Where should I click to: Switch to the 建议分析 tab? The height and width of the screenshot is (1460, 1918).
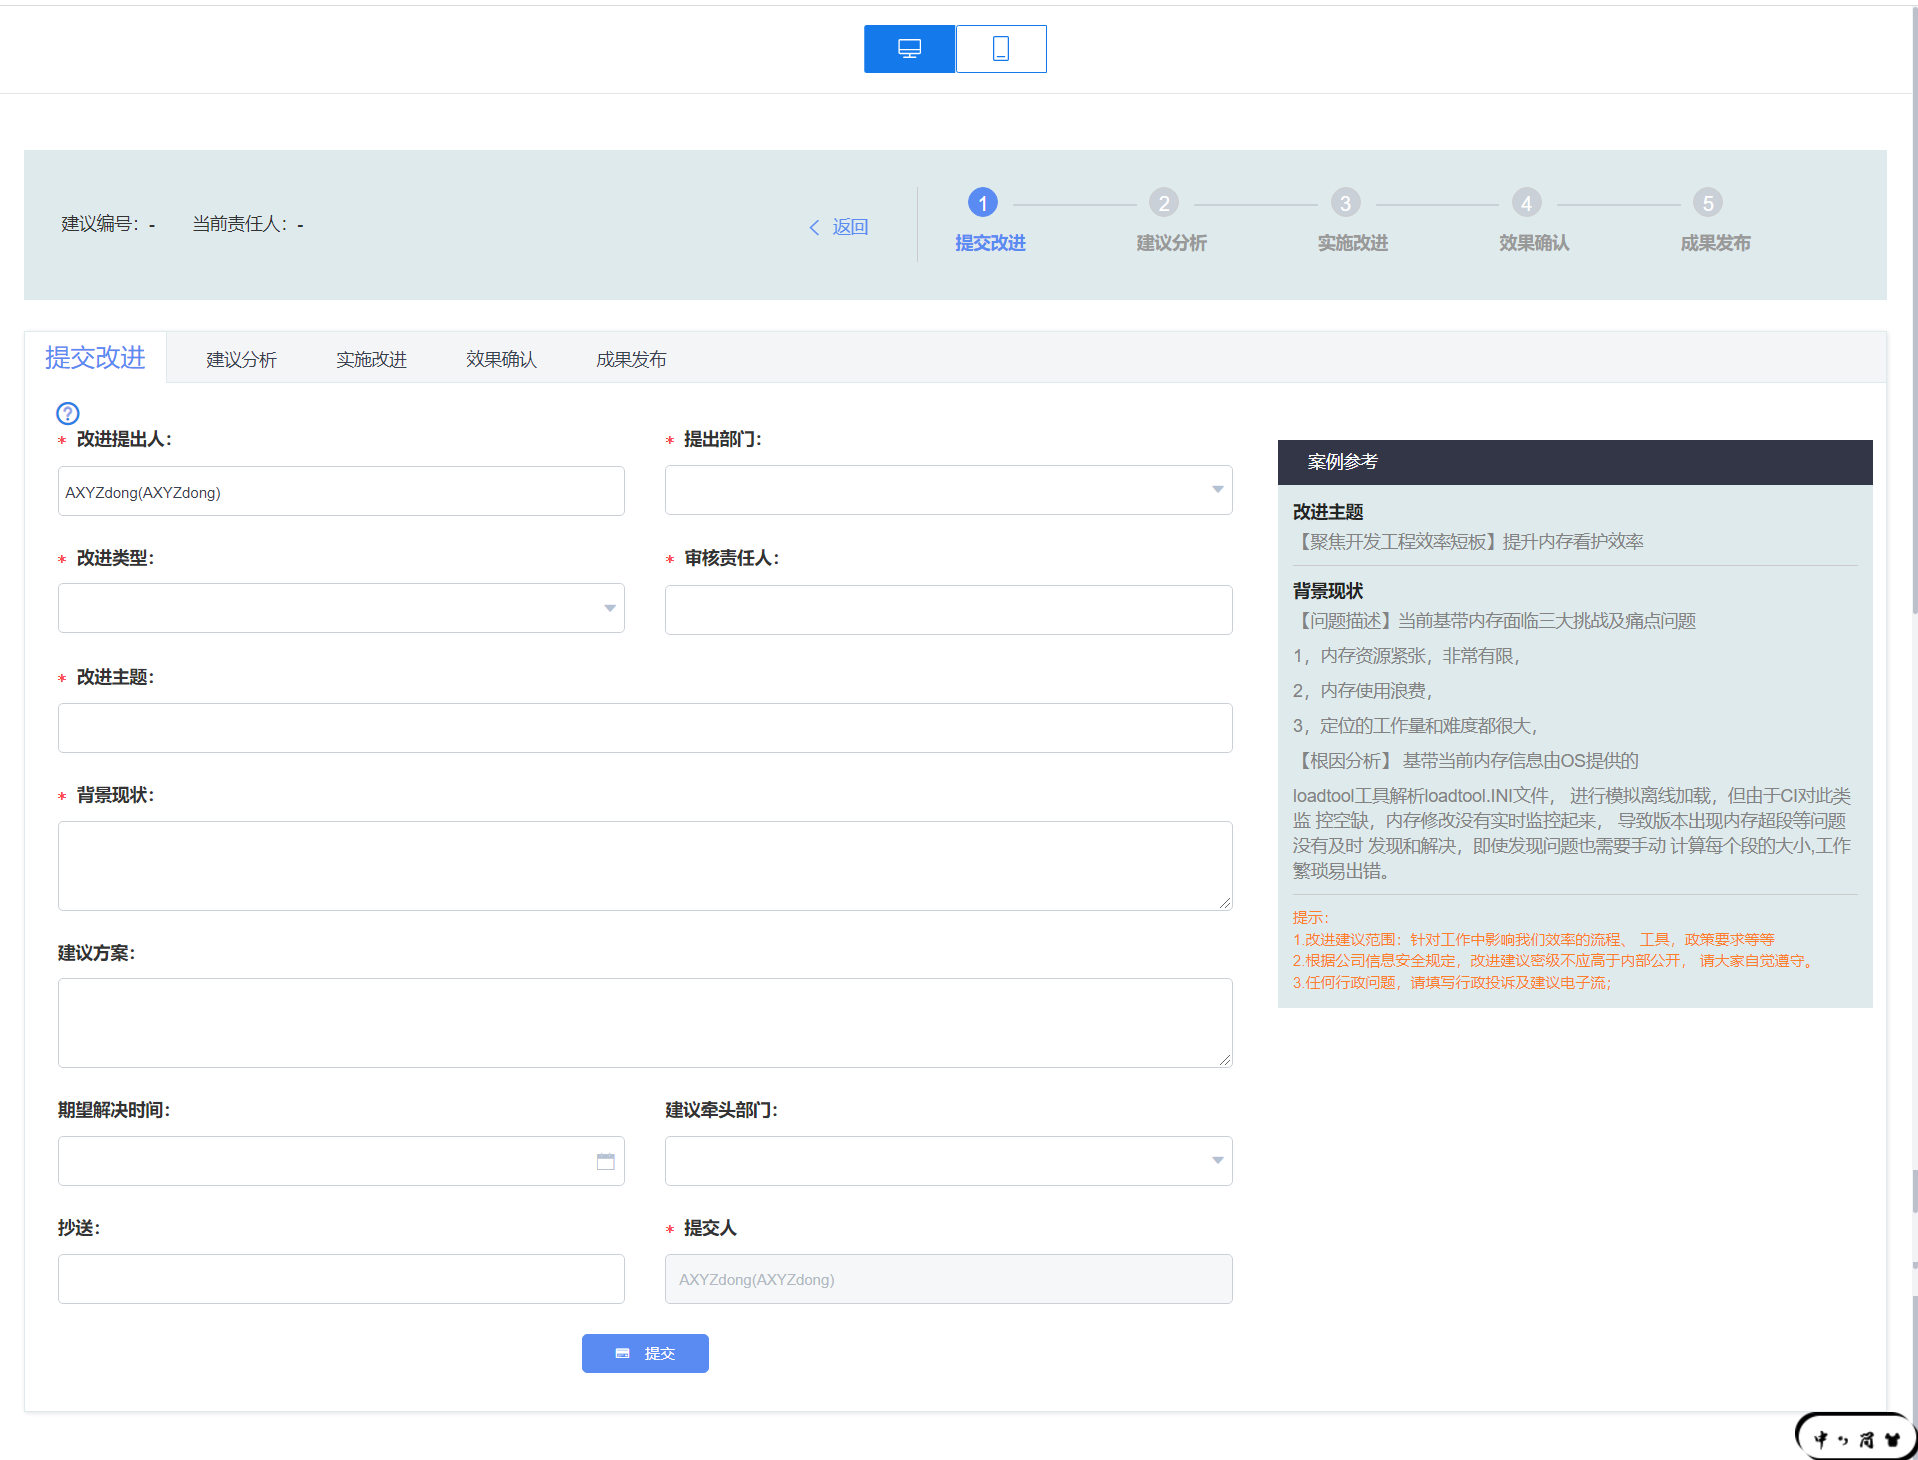(x=241, y=359)
